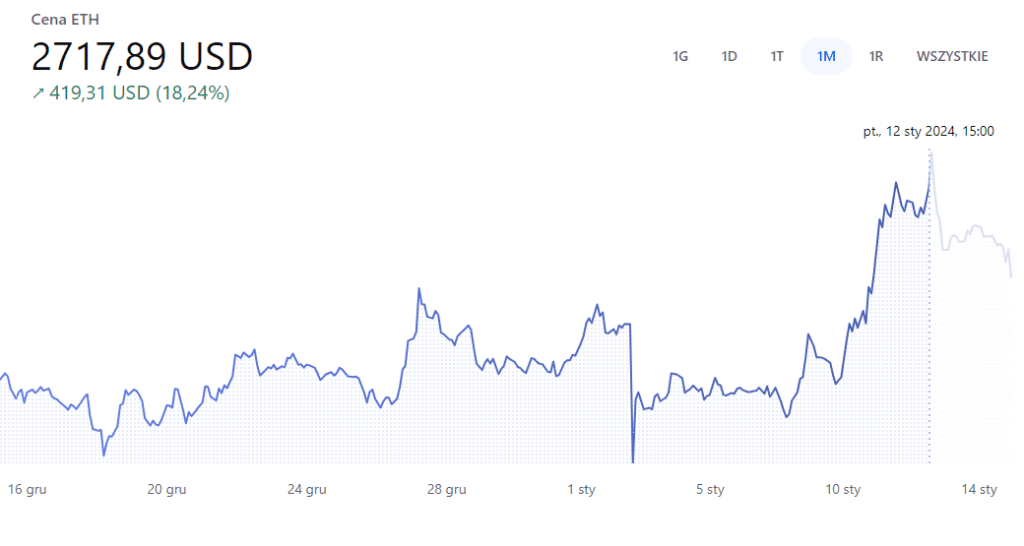Click the green upward trend arrow icon
The image size is (1024, 546).
pyautogui.click(x=38, y=93)
